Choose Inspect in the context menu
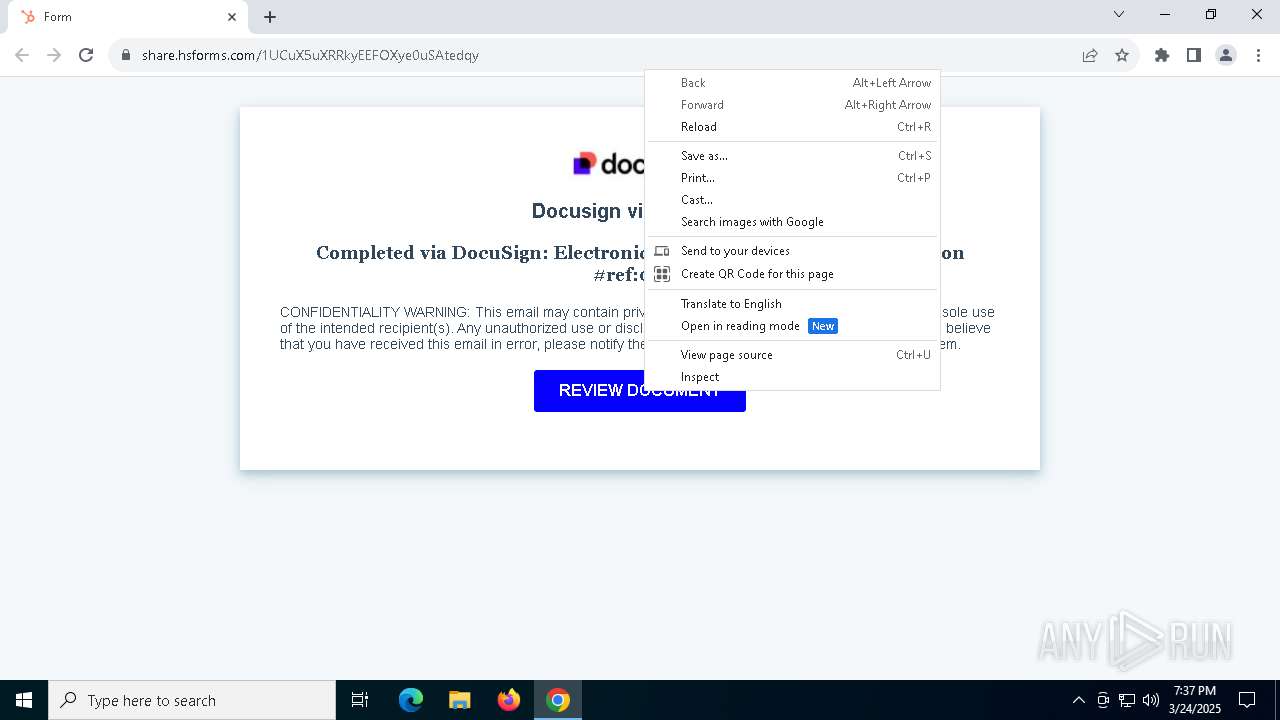The image size is (1280, 720). [x=792, y=377]
